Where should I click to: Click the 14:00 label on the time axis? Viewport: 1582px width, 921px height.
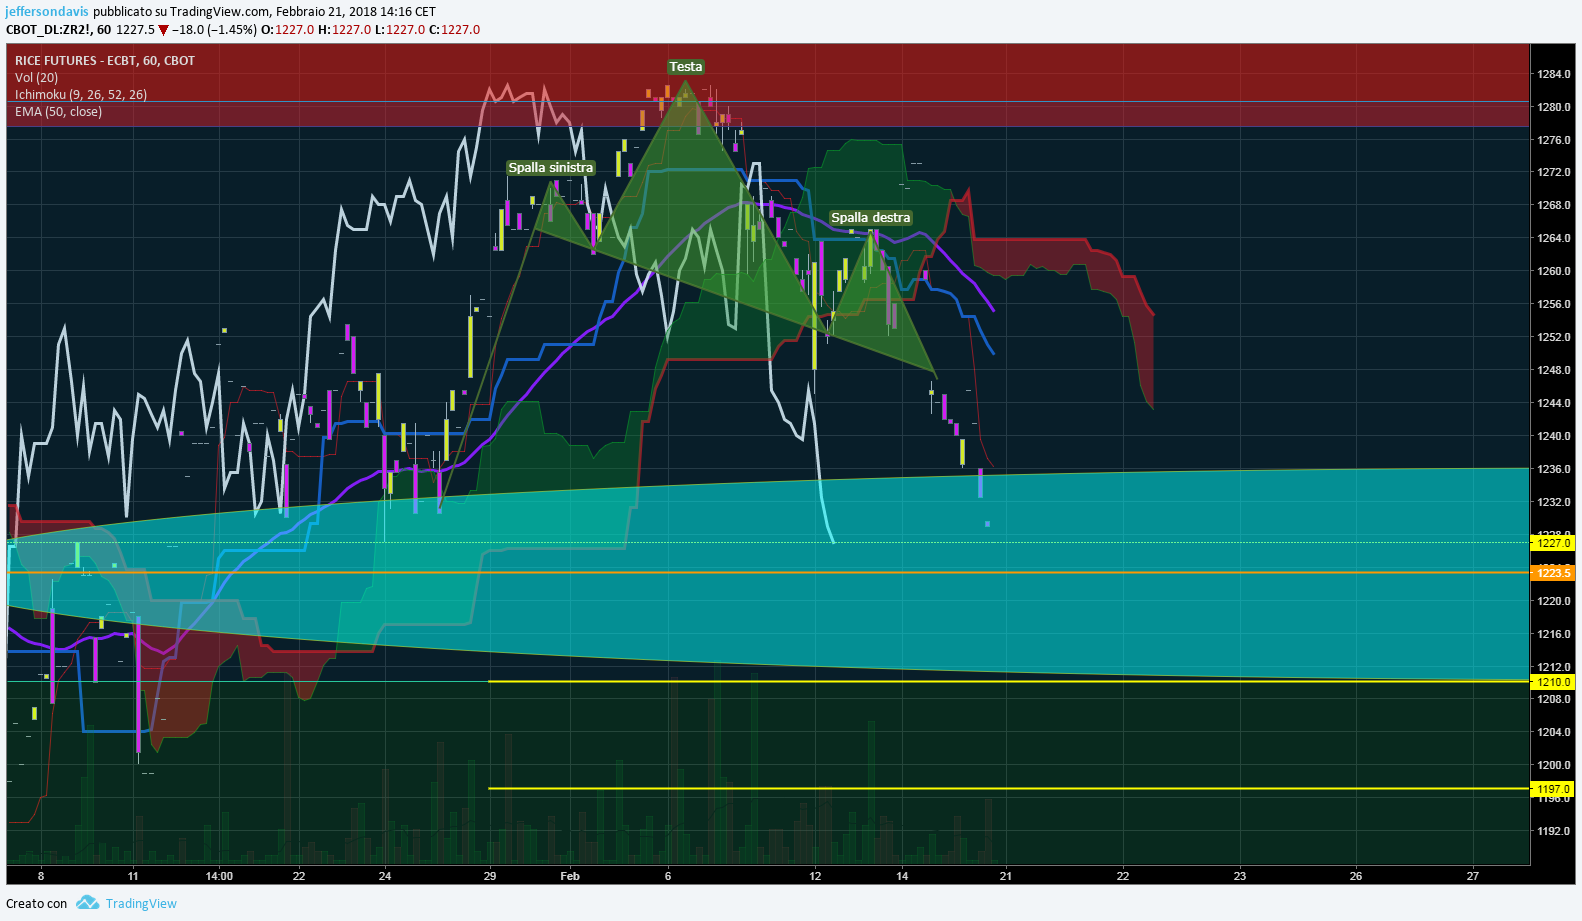219,876
